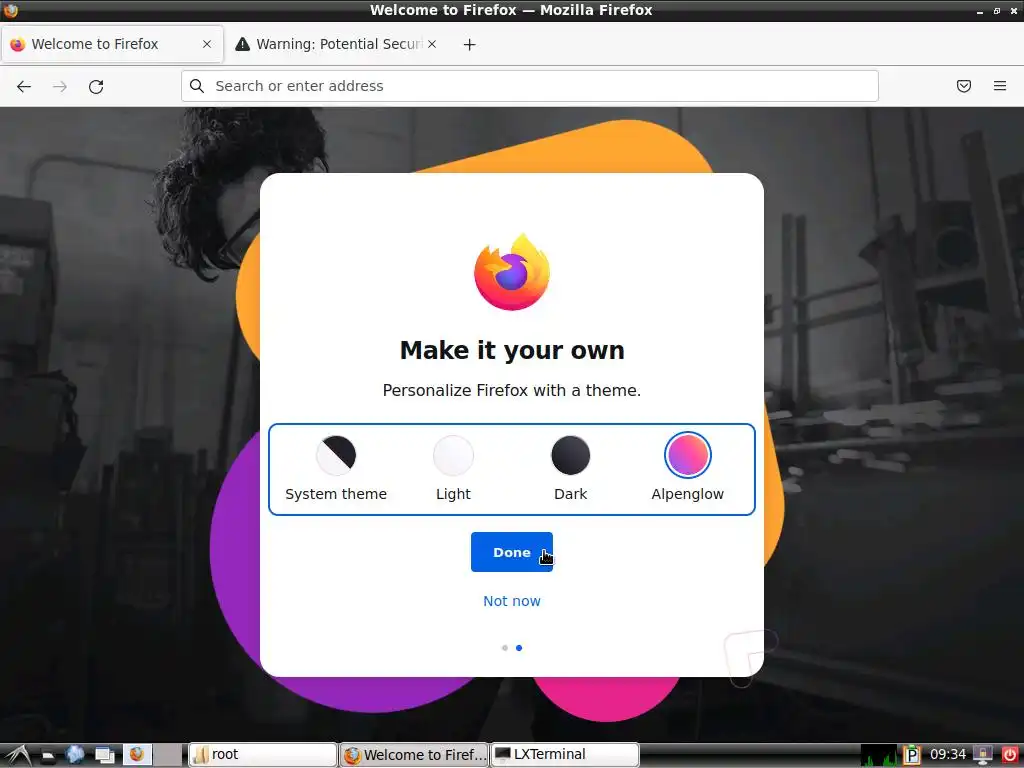Go to first onboarding step dot

click(x=505, y=648)
